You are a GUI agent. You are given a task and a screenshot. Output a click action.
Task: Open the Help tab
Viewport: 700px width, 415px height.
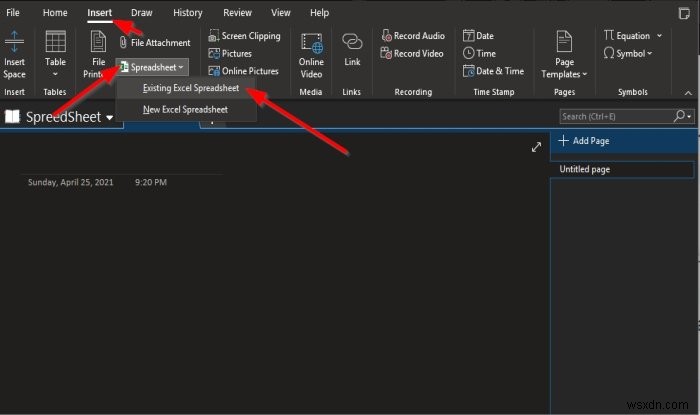point(319,12)
